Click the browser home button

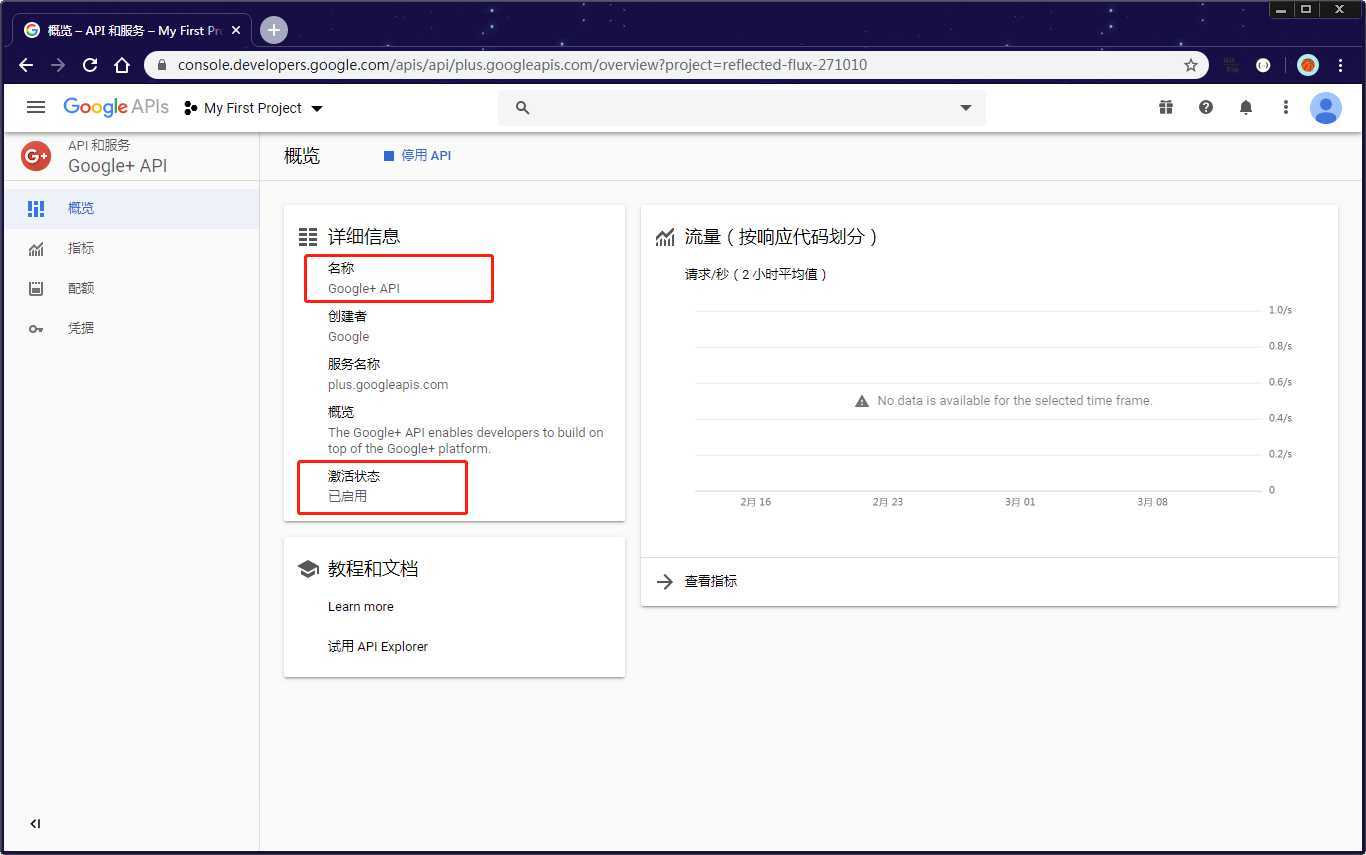(x=122, y=65)
